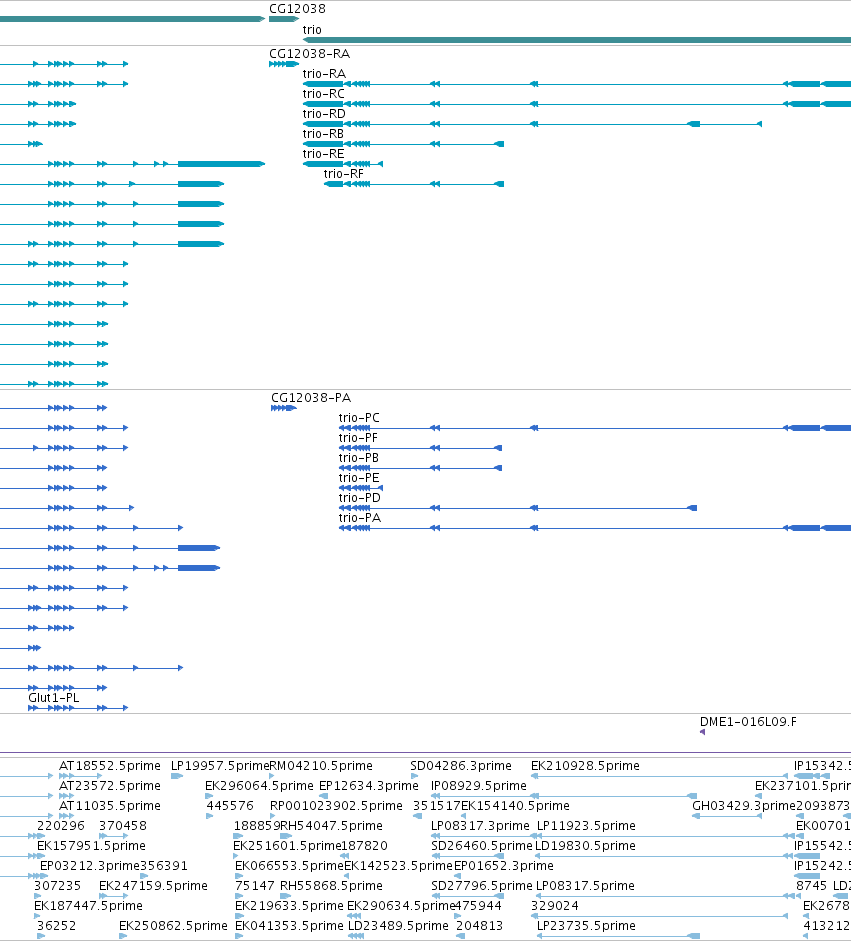Click the 356391 alignment label
The image size is (851, 941).
tap(164, 865)
